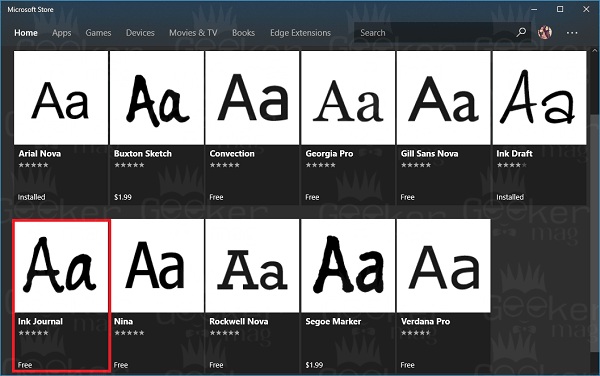Open the Edge Extensions tab
The image size is (600, 376).
[x=300, y=33]
